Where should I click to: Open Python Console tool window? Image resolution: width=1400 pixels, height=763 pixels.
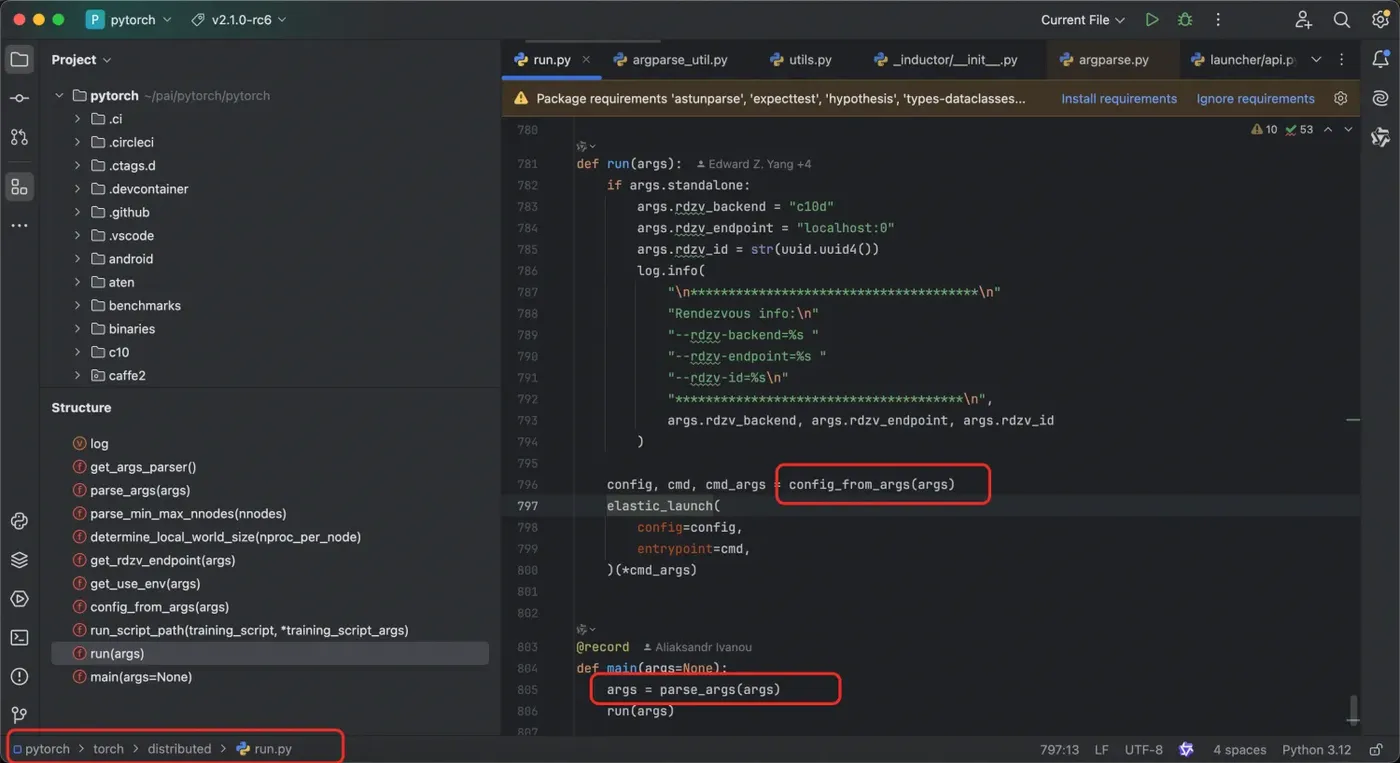click(19, 521)
